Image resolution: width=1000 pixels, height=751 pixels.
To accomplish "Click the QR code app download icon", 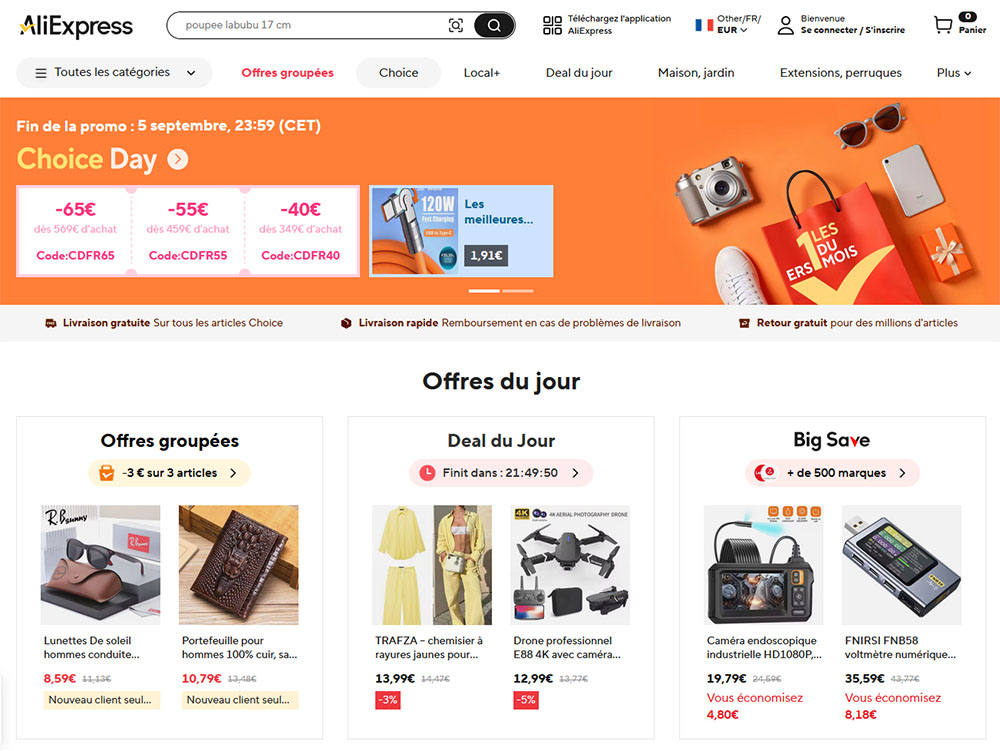I will [552, 25].
